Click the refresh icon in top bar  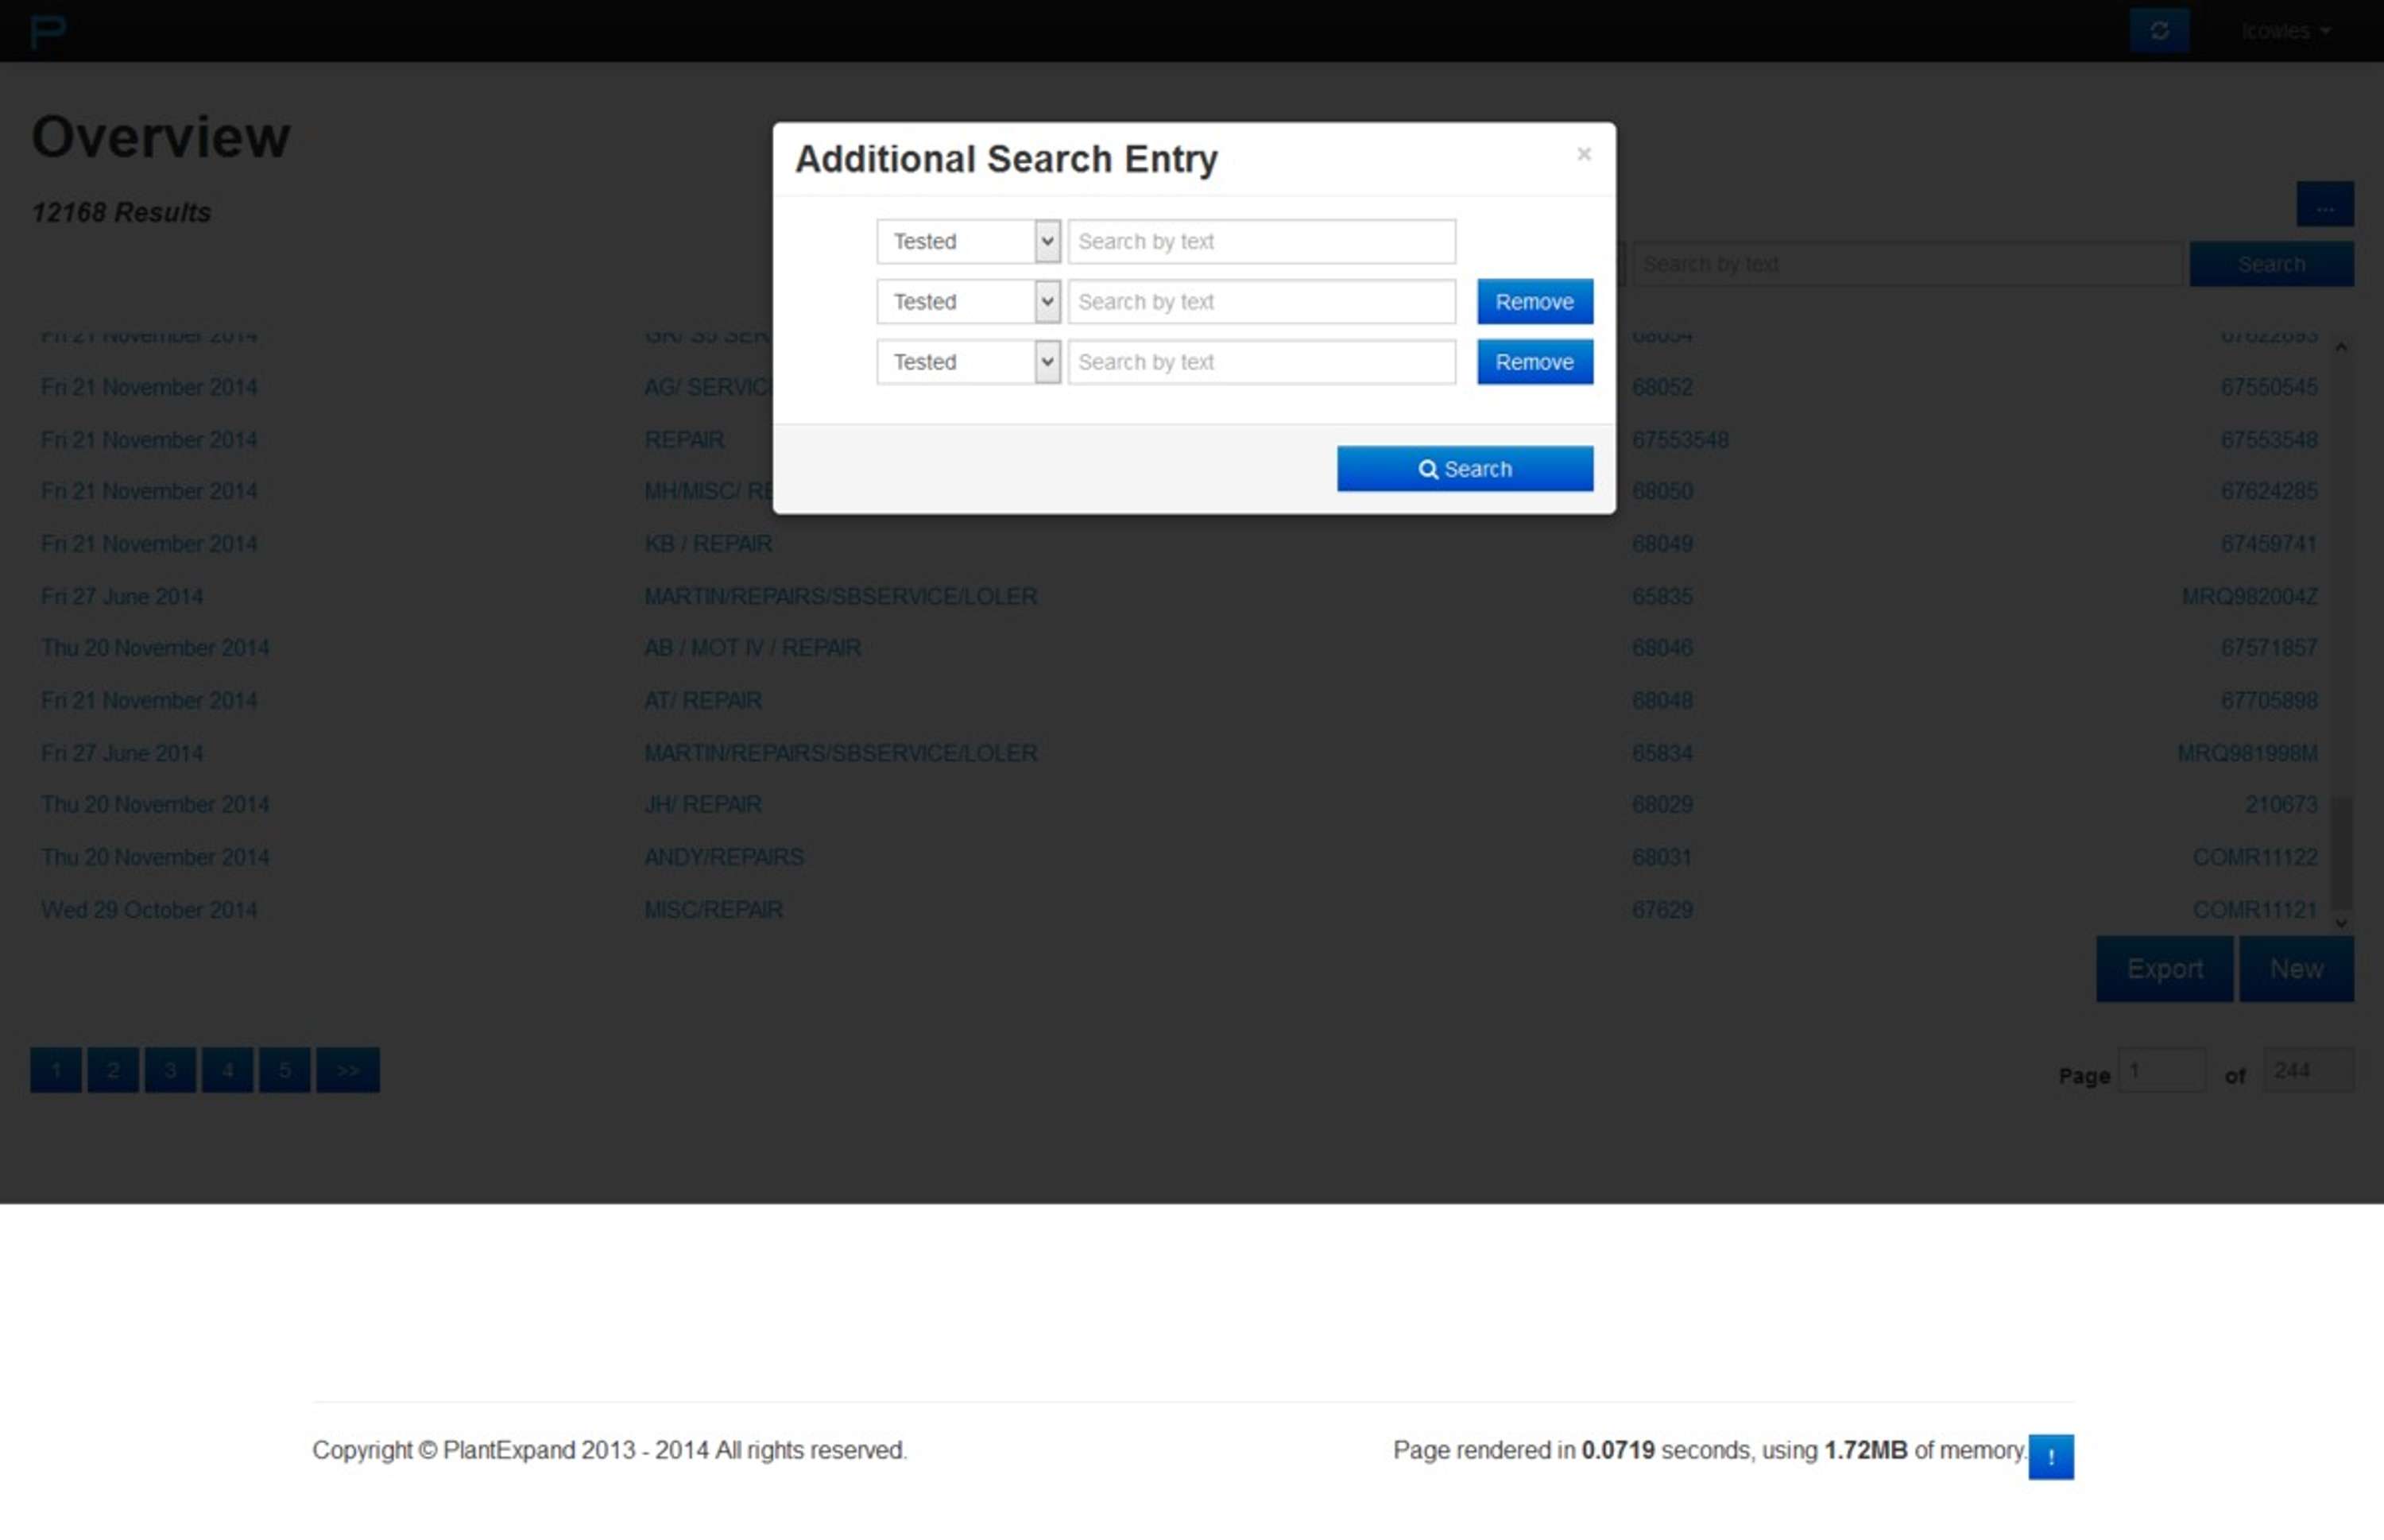pyautogui.click(x=2159, y=30)
